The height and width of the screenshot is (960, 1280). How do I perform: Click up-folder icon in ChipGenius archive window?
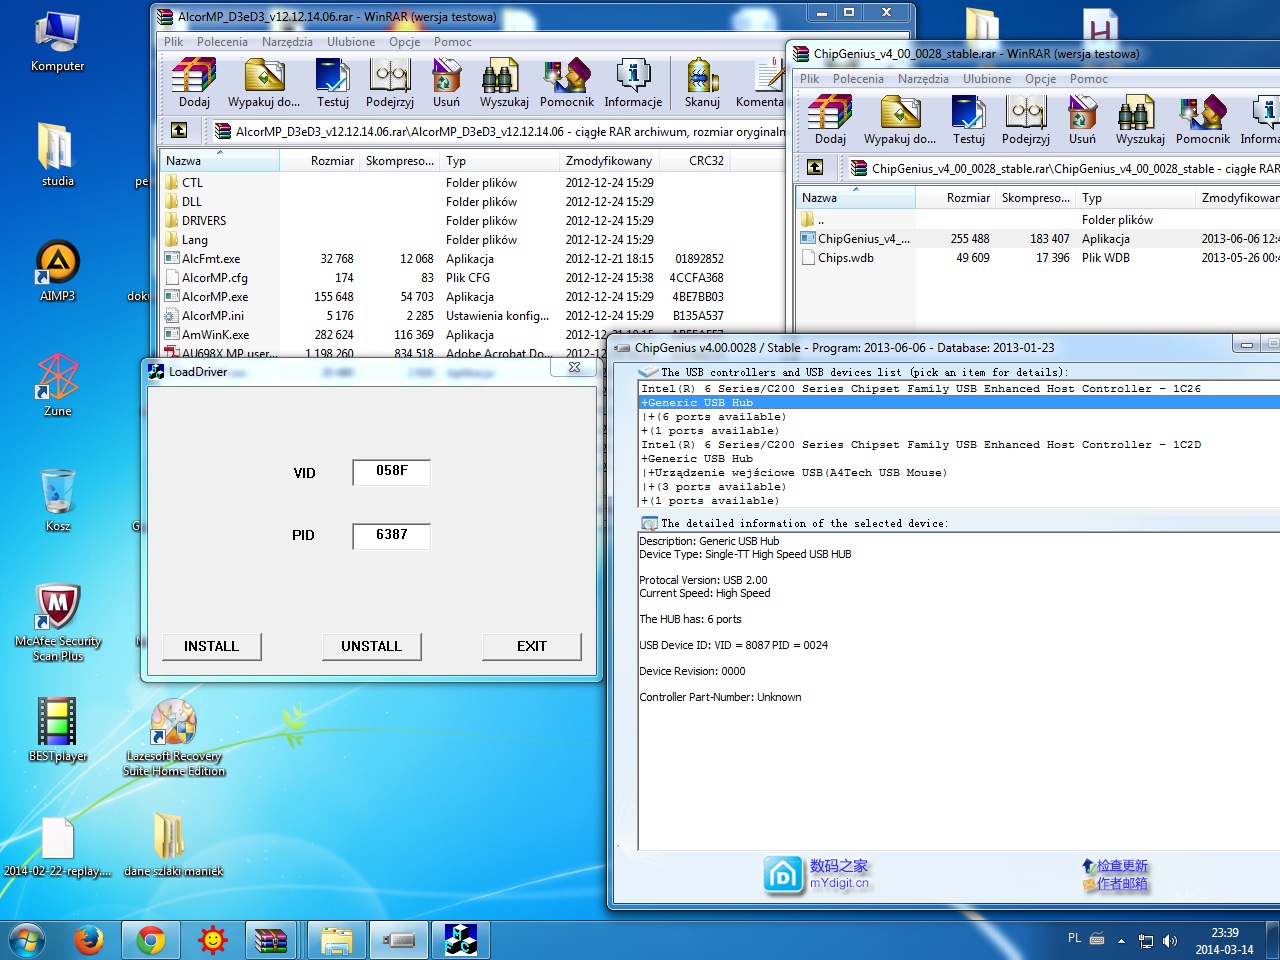pos(815,167)
